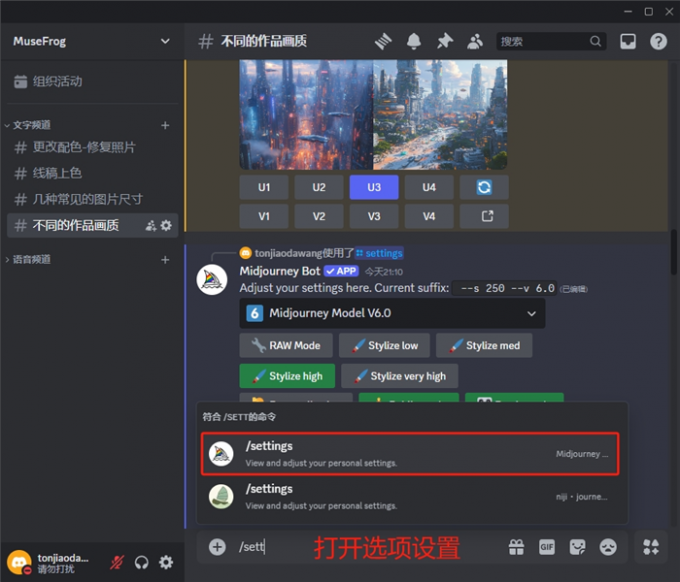Open user settings gear icon
Image resolution: width=680 pixels, height=582 pixels.
tap(166, 562)
